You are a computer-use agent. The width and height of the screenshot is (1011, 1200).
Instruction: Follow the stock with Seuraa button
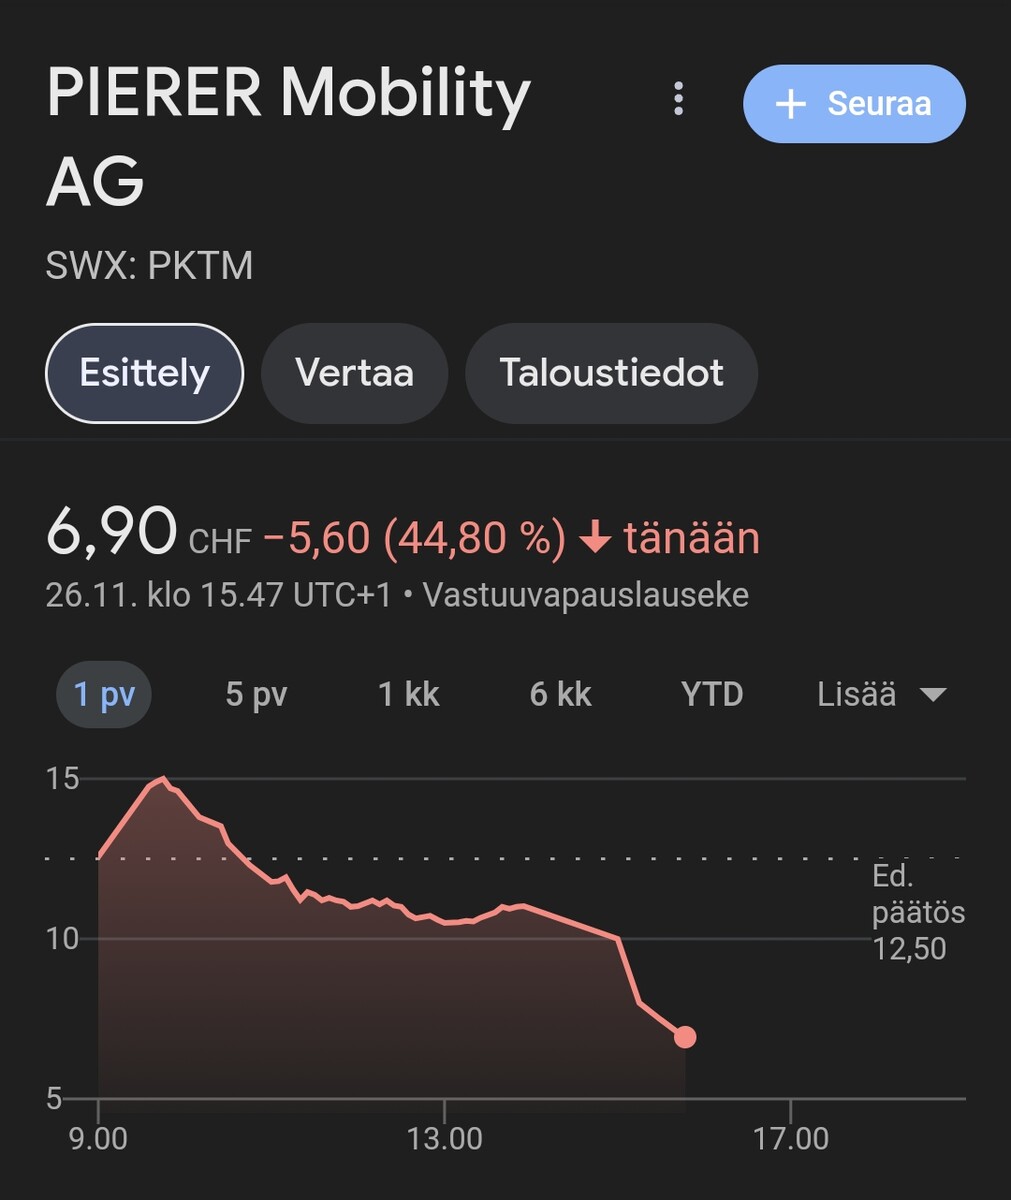pyautogui.click(x=854, y=104)
